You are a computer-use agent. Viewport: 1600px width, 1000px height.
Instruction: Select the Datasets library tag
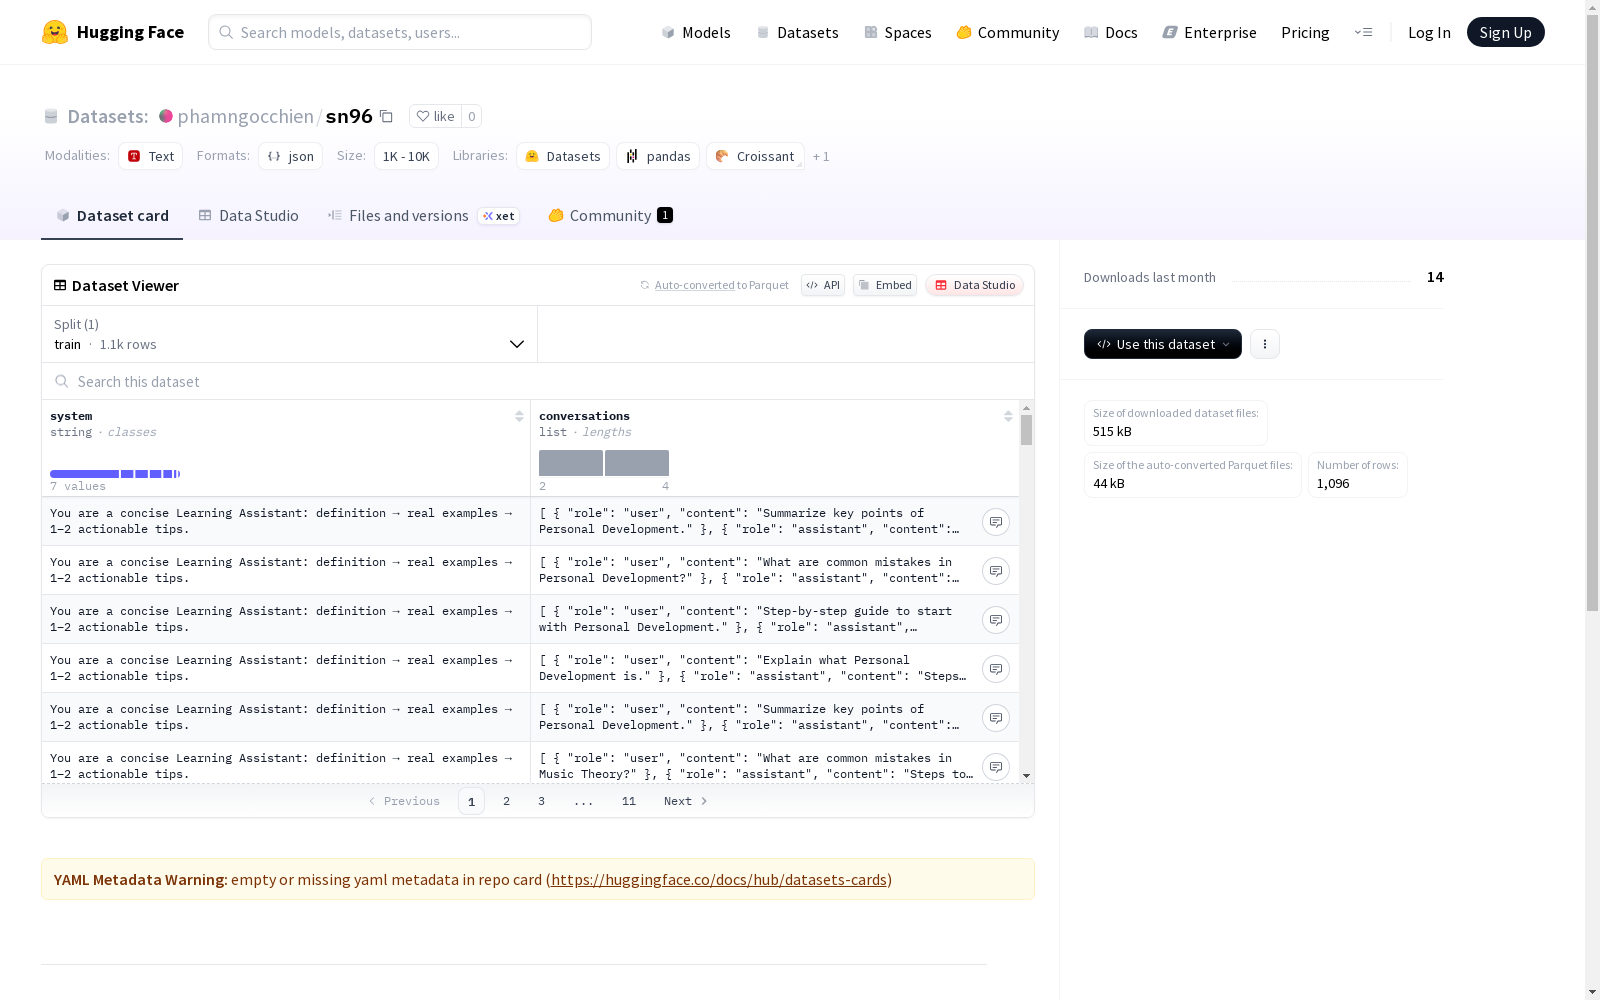(x=563, y=156)
